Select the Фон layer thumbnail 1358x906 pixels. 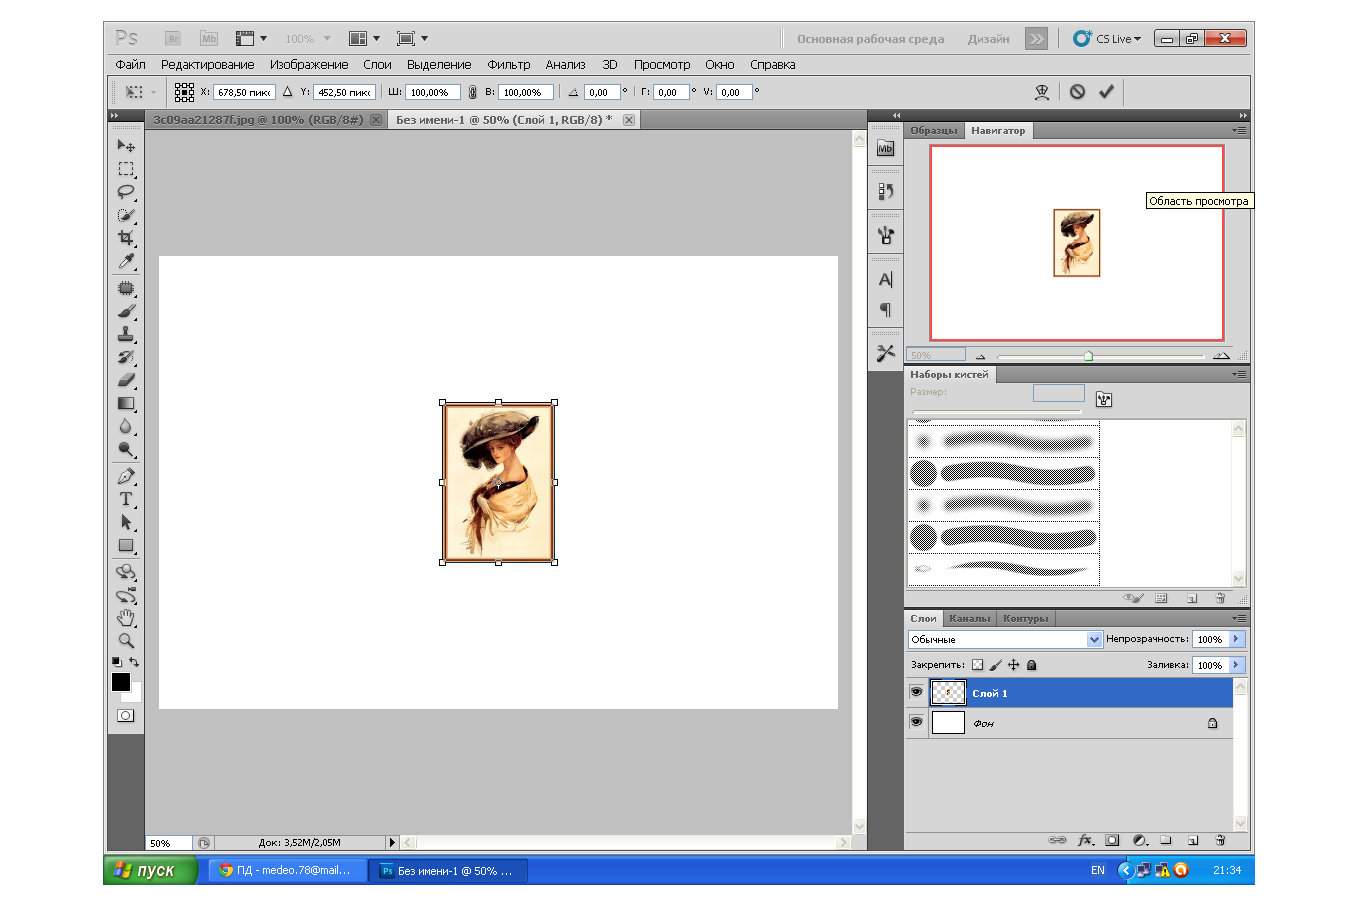tap(948, 722)
